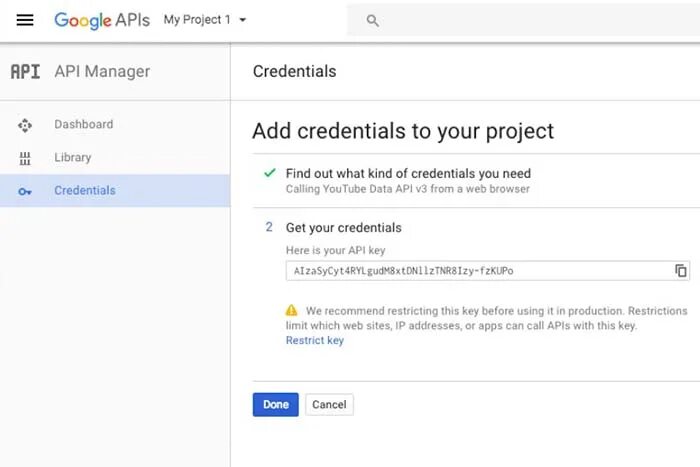The height and width of the screenshot is (467, 700).
Task: Click the 'Get your credentials' step header
Action: [x=343, y=227]
